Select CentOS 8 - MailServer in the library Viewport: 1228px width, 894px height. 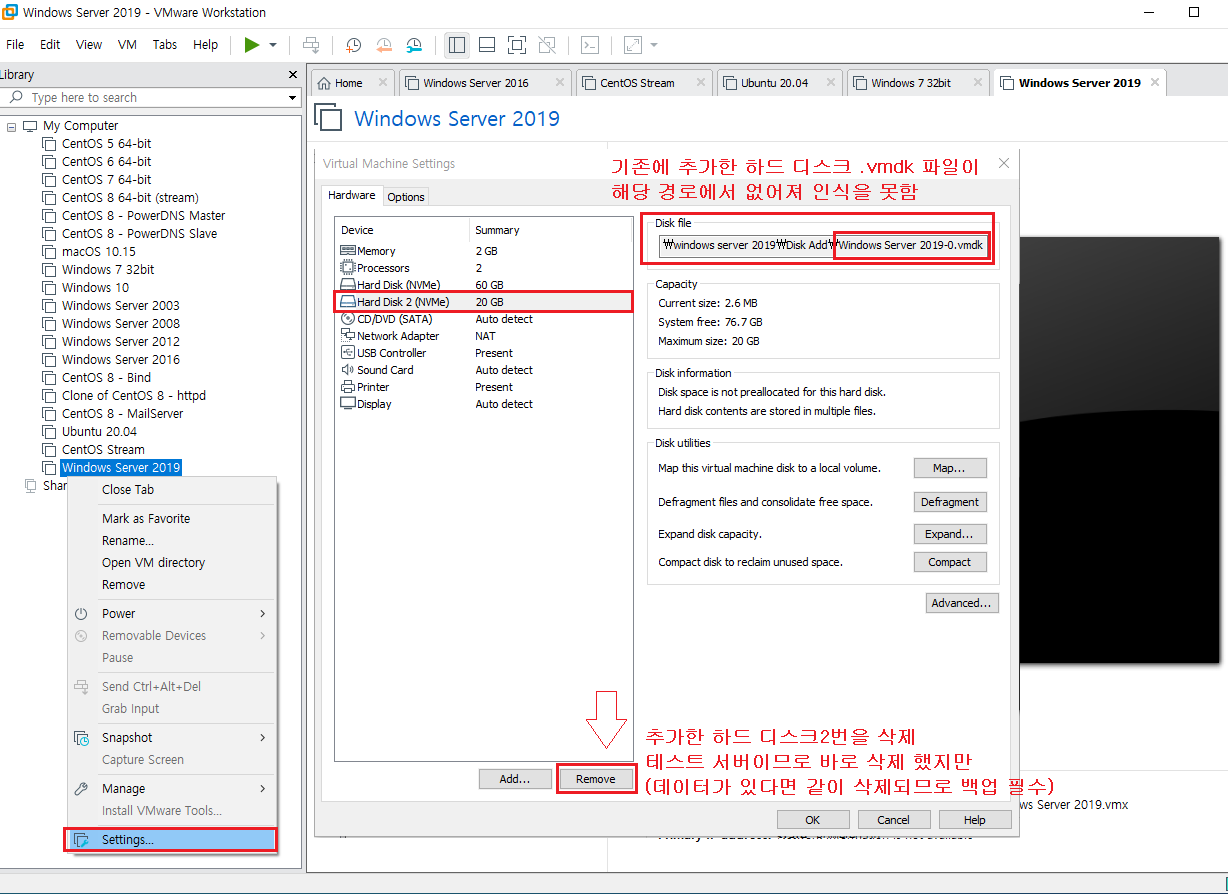[122, 414]
